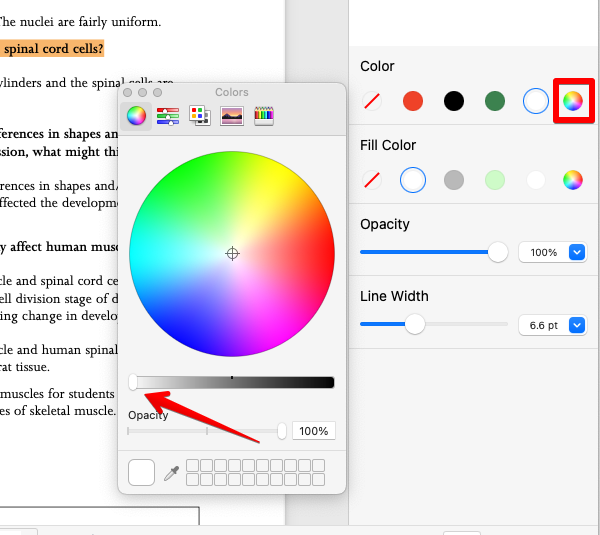600x535 pixels.
Task: Select the green Color swatch
Action: point(495,101)
